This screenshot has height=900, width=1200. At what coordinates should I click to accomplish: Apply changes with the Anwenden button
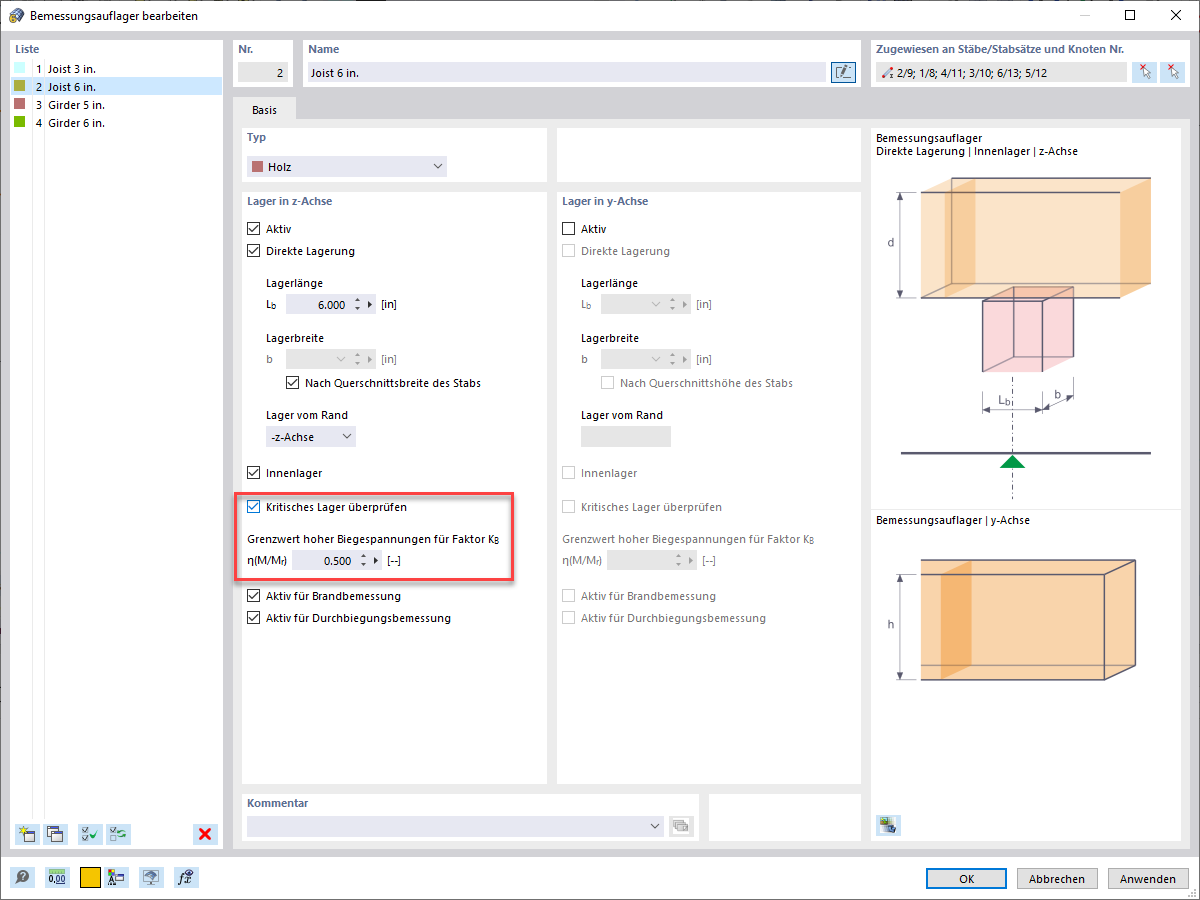tap(1148, 879)
